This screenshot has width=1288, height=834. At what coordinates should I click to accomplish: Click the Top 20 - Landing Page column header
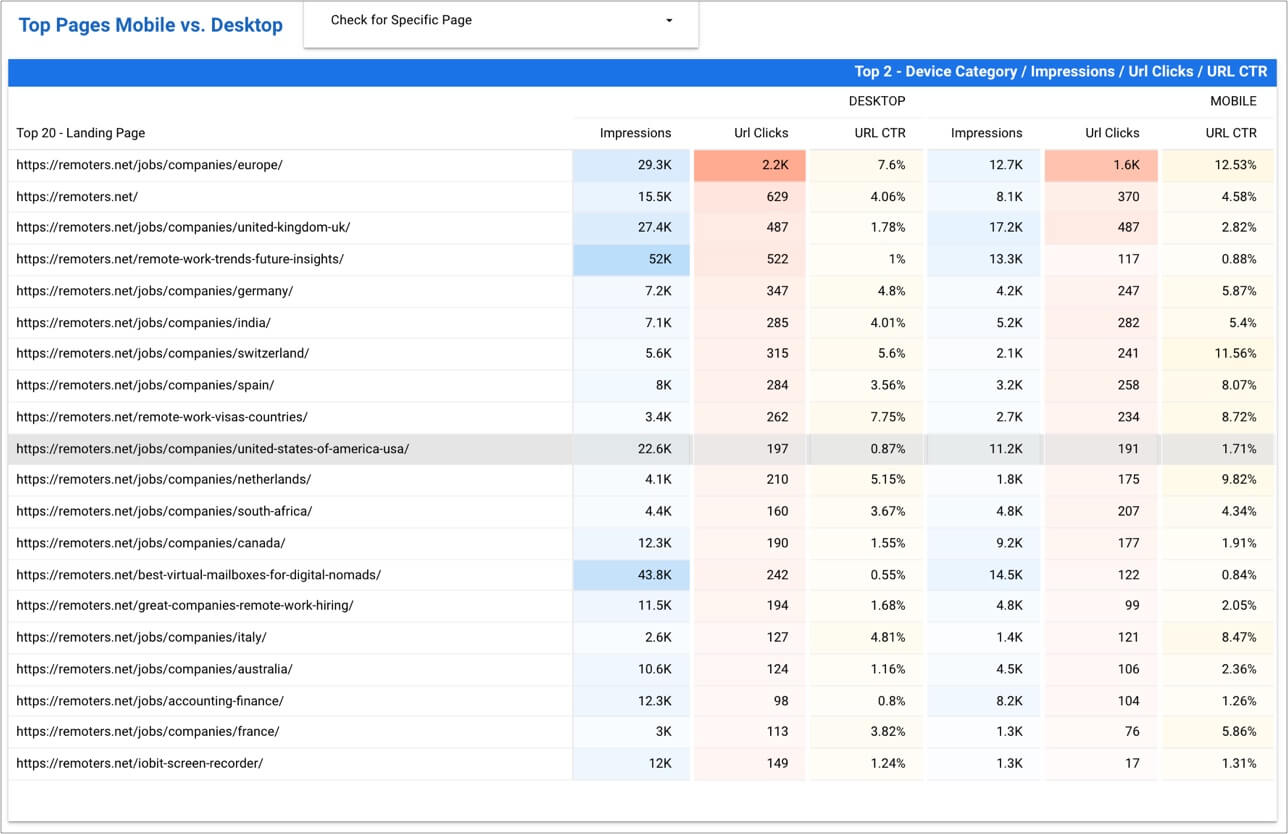click(80, 133)
